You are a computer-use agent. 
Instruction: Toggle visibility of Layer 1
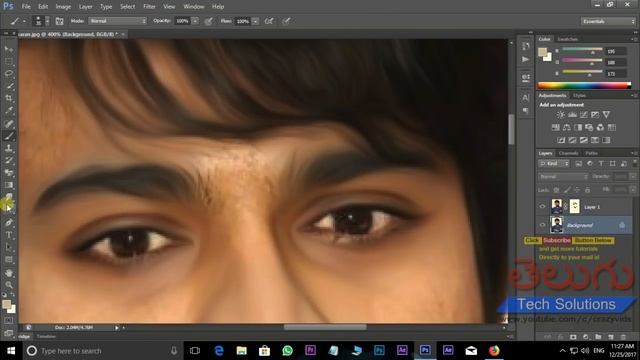pos(542,207)
